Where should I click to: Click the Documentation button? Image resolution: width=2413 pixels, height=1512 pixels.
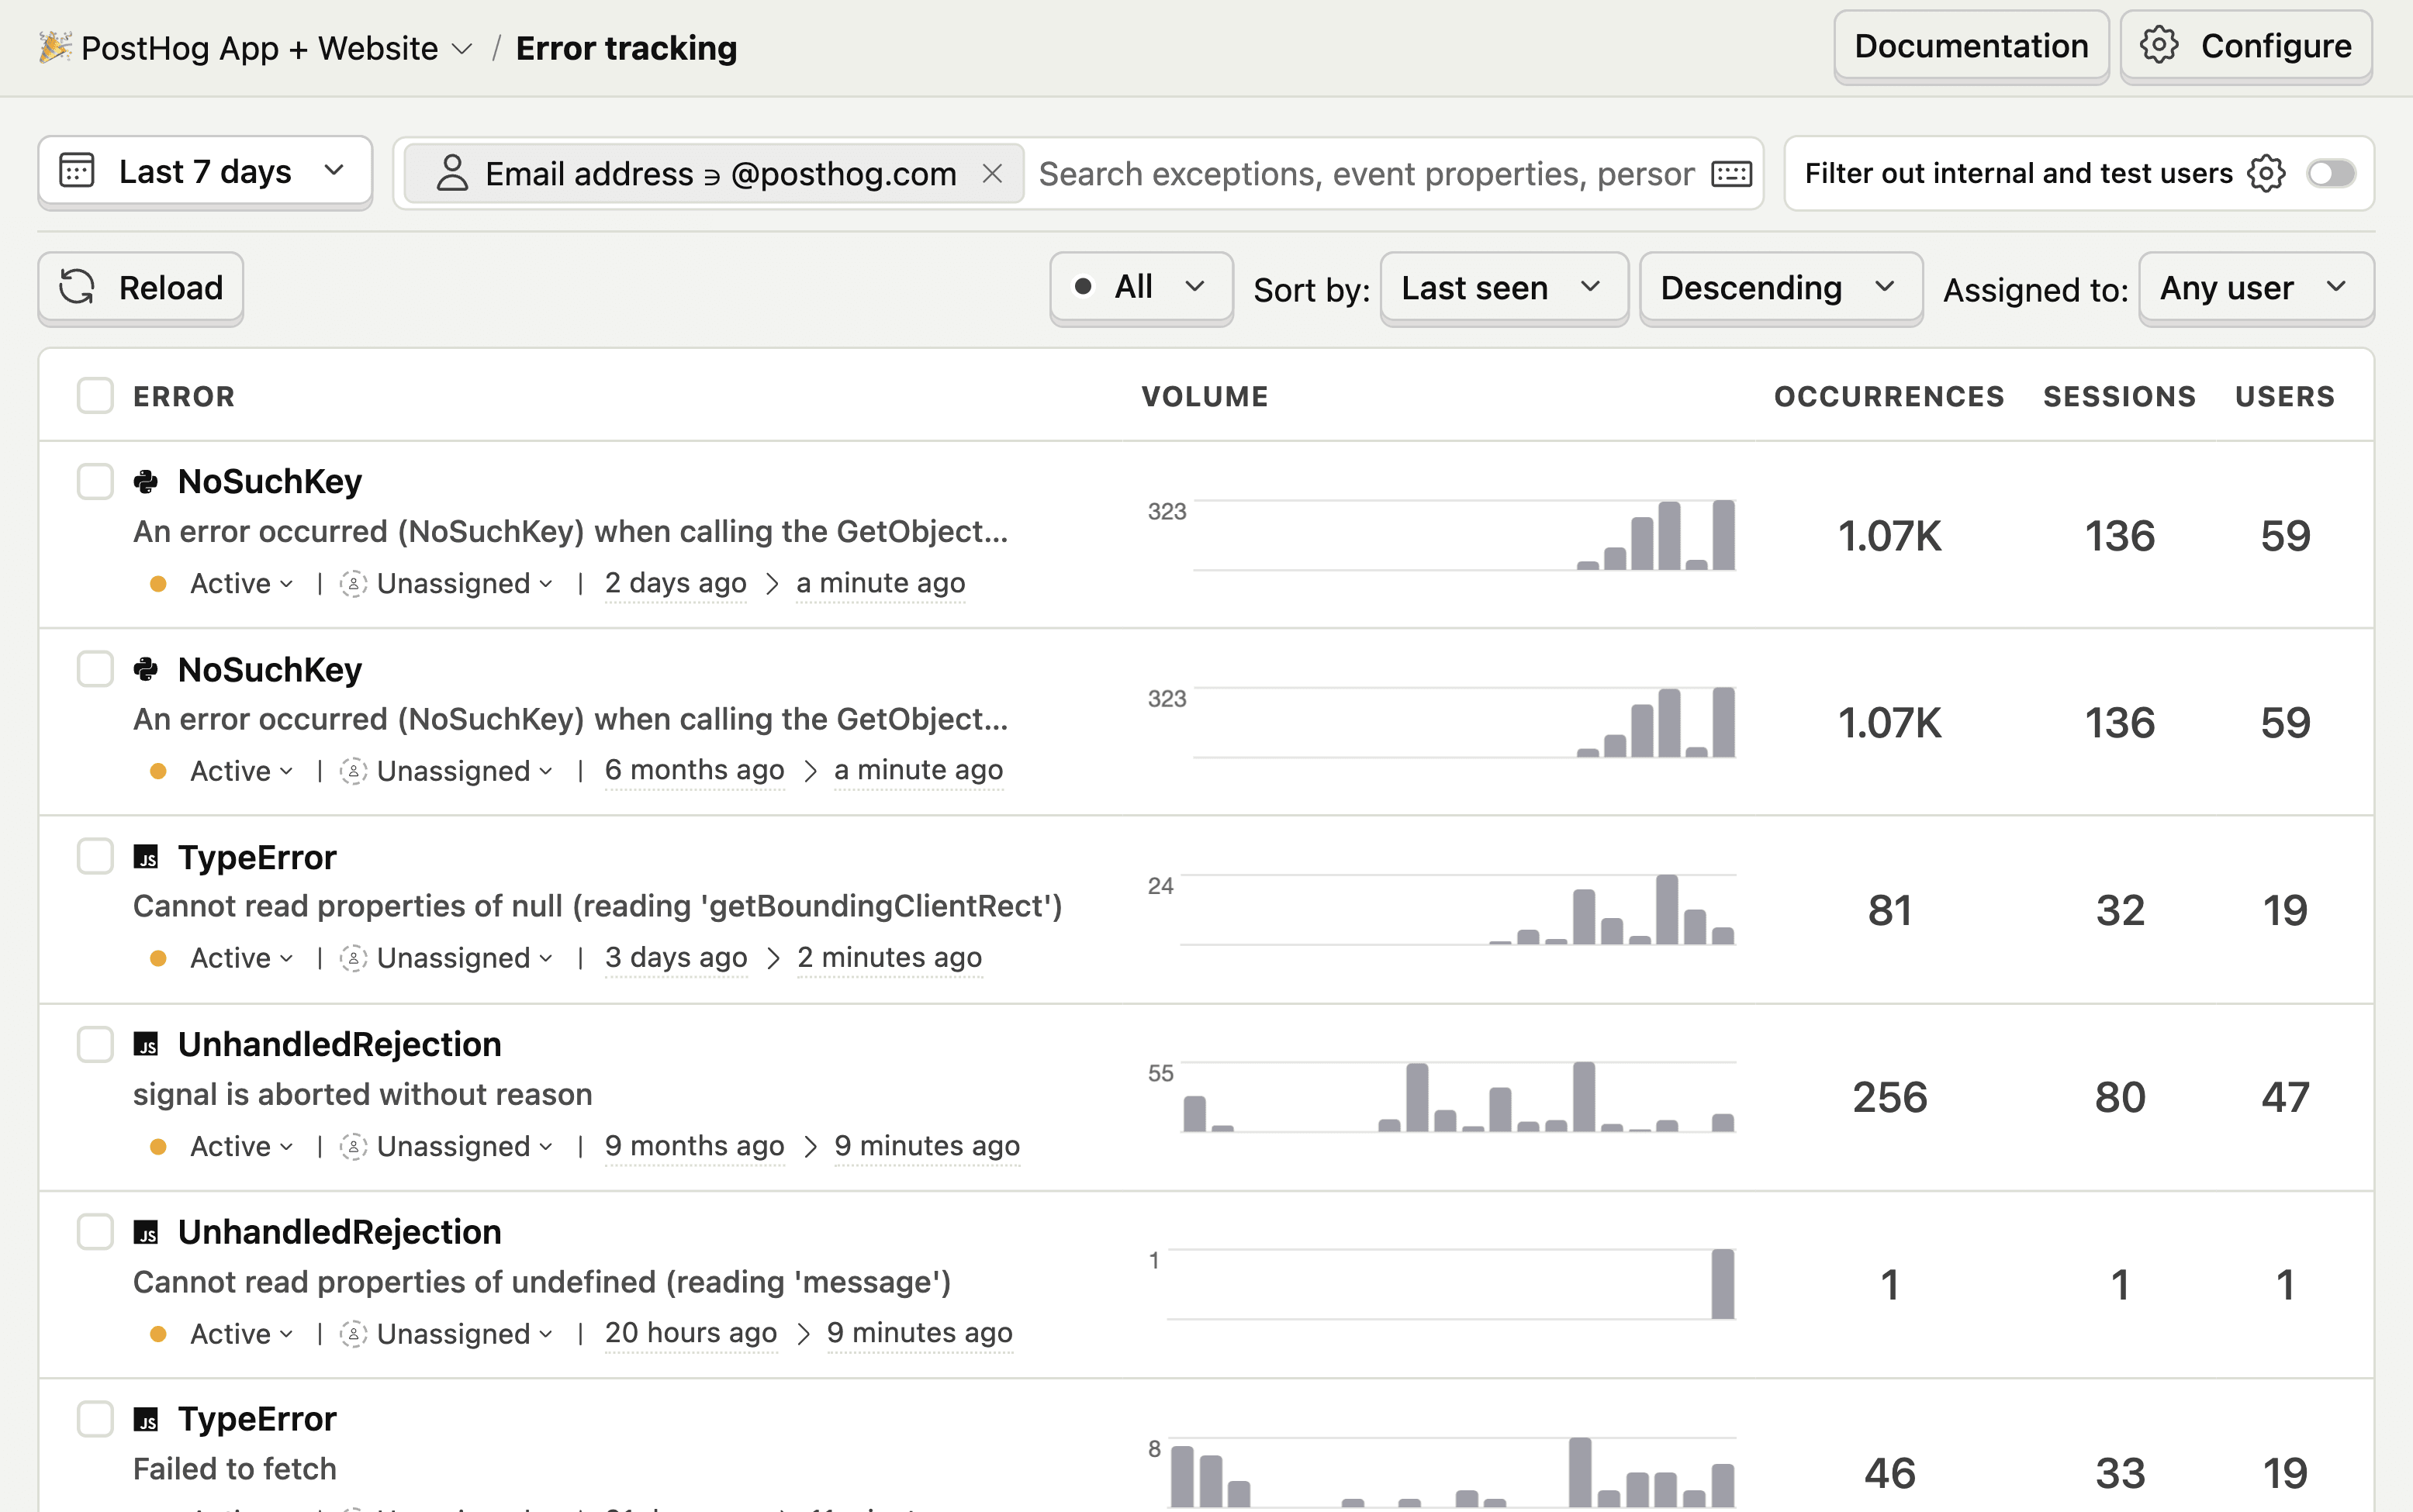pyautogui.click(x=1971, y=46)
